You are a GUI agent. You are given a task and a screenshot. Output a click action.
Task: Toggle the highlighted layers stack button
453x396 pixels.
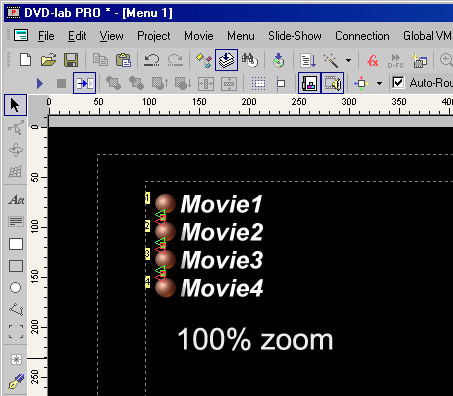point(226,60)
